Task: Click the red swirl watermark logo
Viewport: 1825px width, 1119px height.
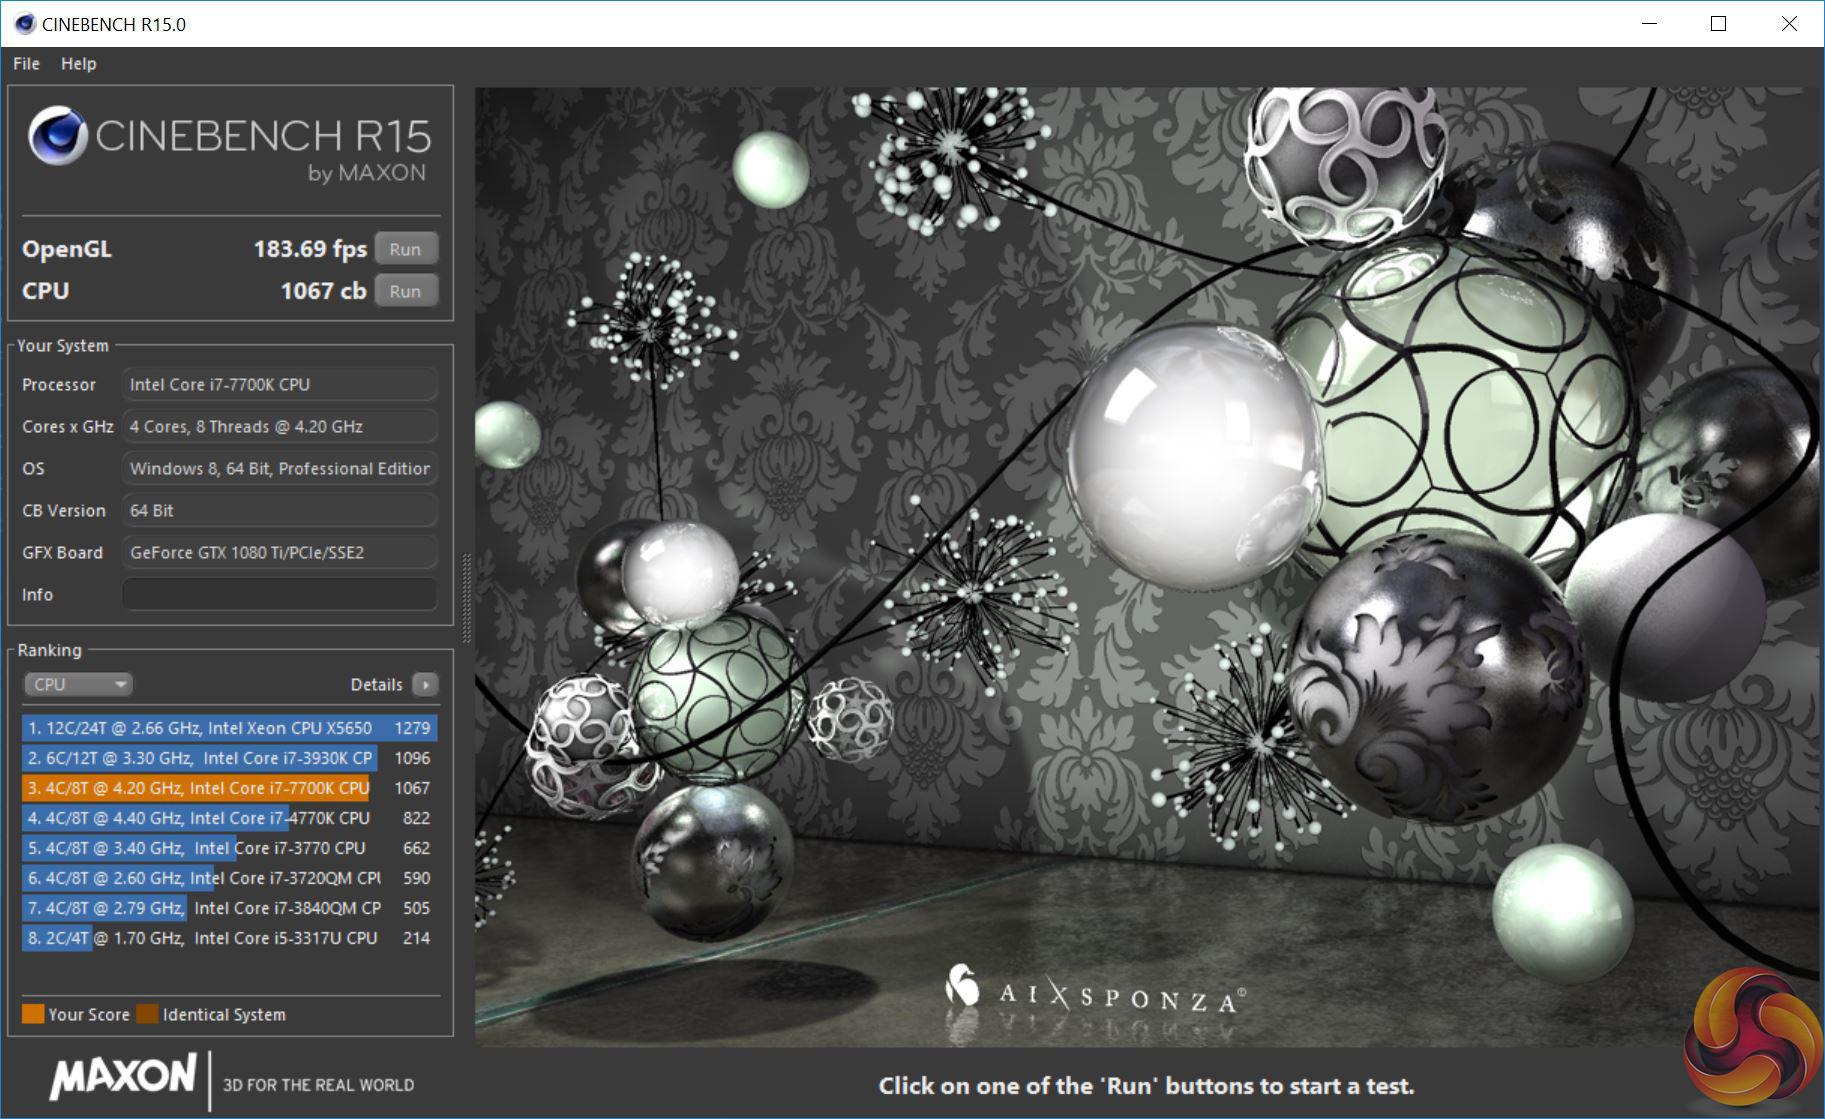Action: coord(1753,1038)
